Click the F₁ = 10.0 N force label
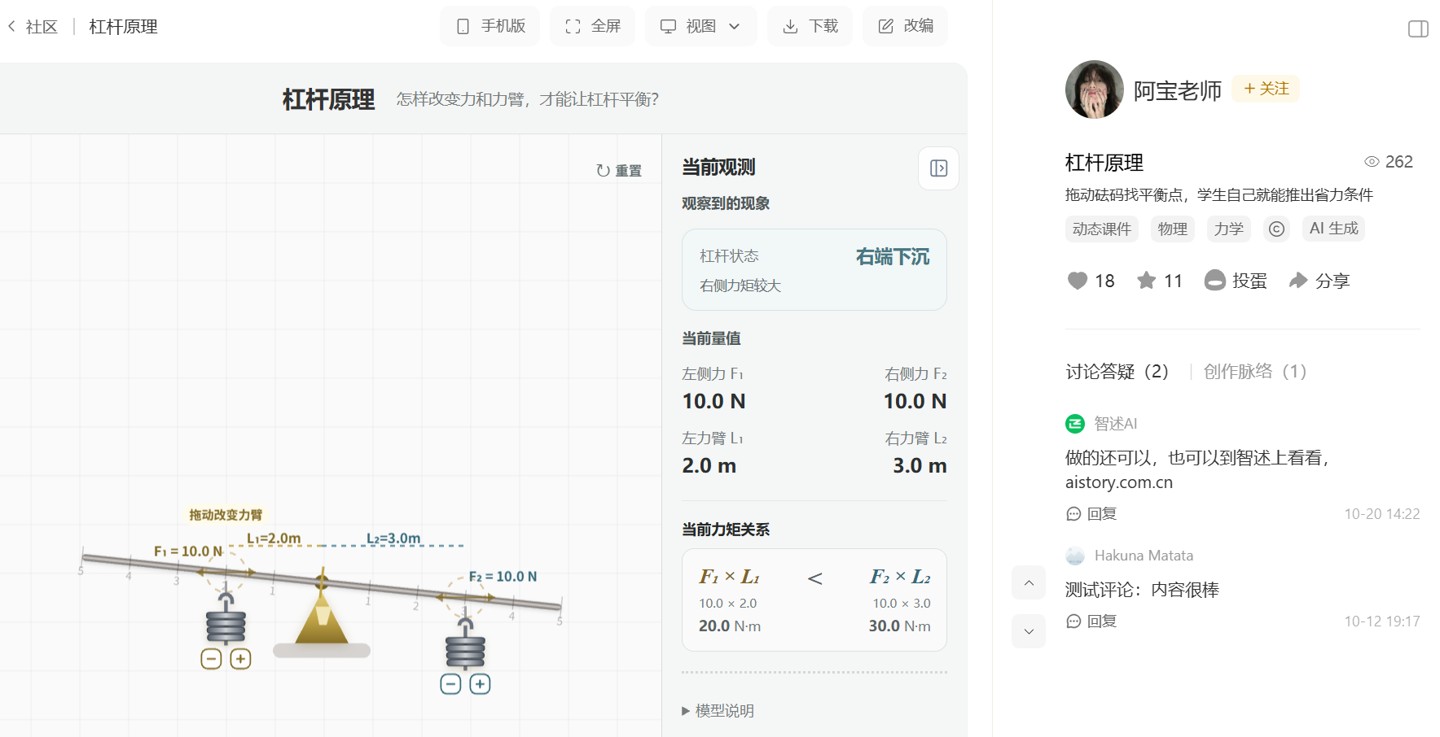This screenshot has height=737, width=1440. [x=188, y=551]
